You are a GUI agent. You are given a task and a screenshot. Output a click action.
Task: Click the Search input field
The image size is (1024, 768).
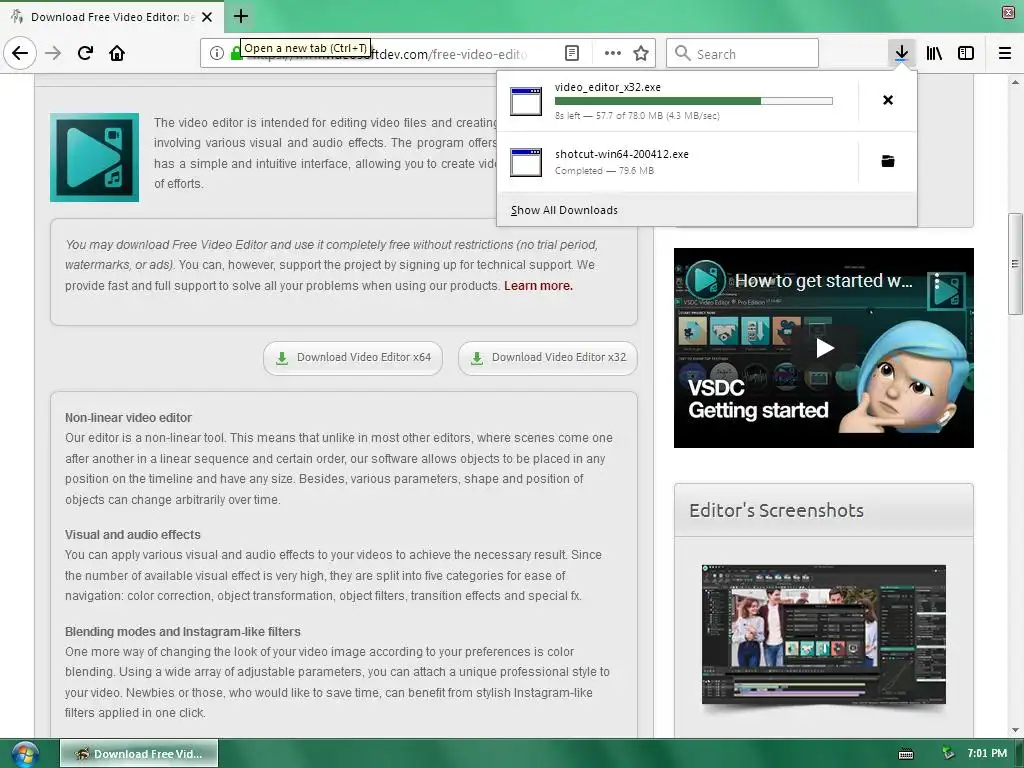point(743,53)
